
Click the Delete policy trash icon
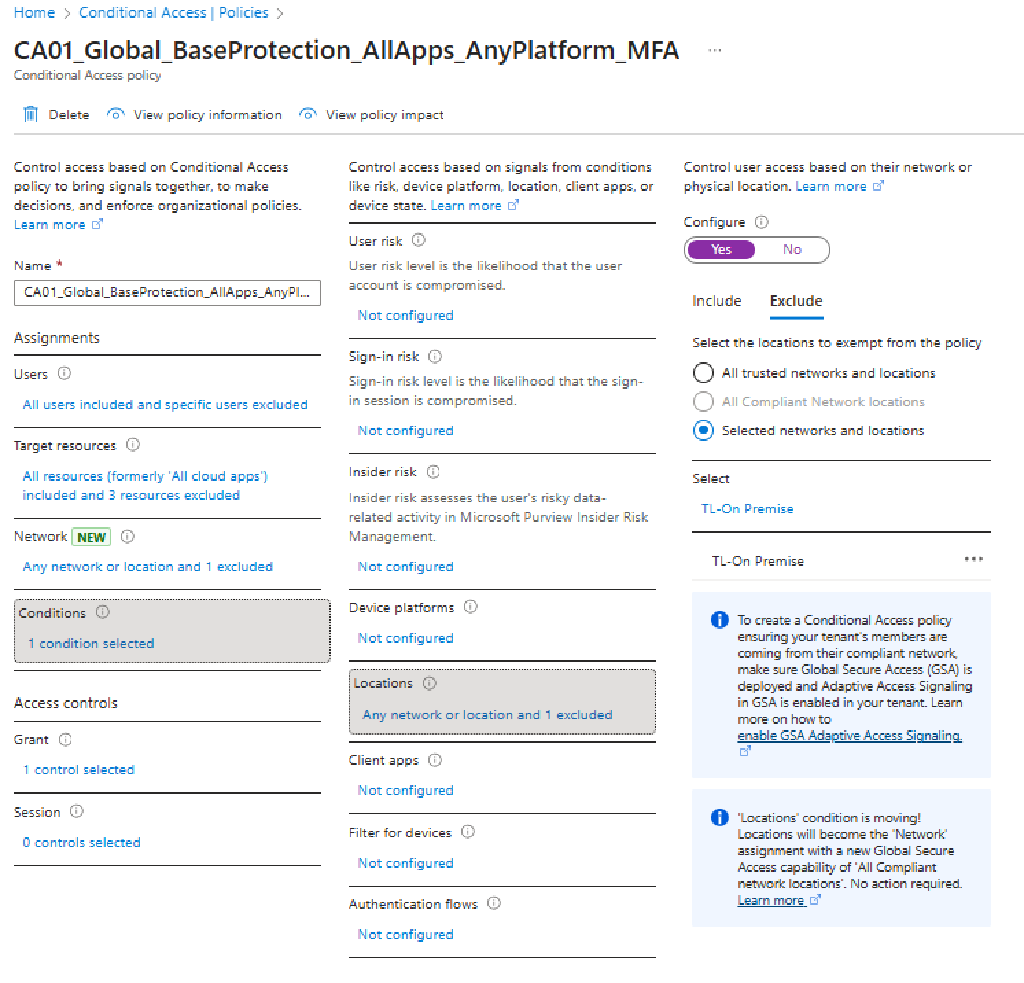click(30, 114)
